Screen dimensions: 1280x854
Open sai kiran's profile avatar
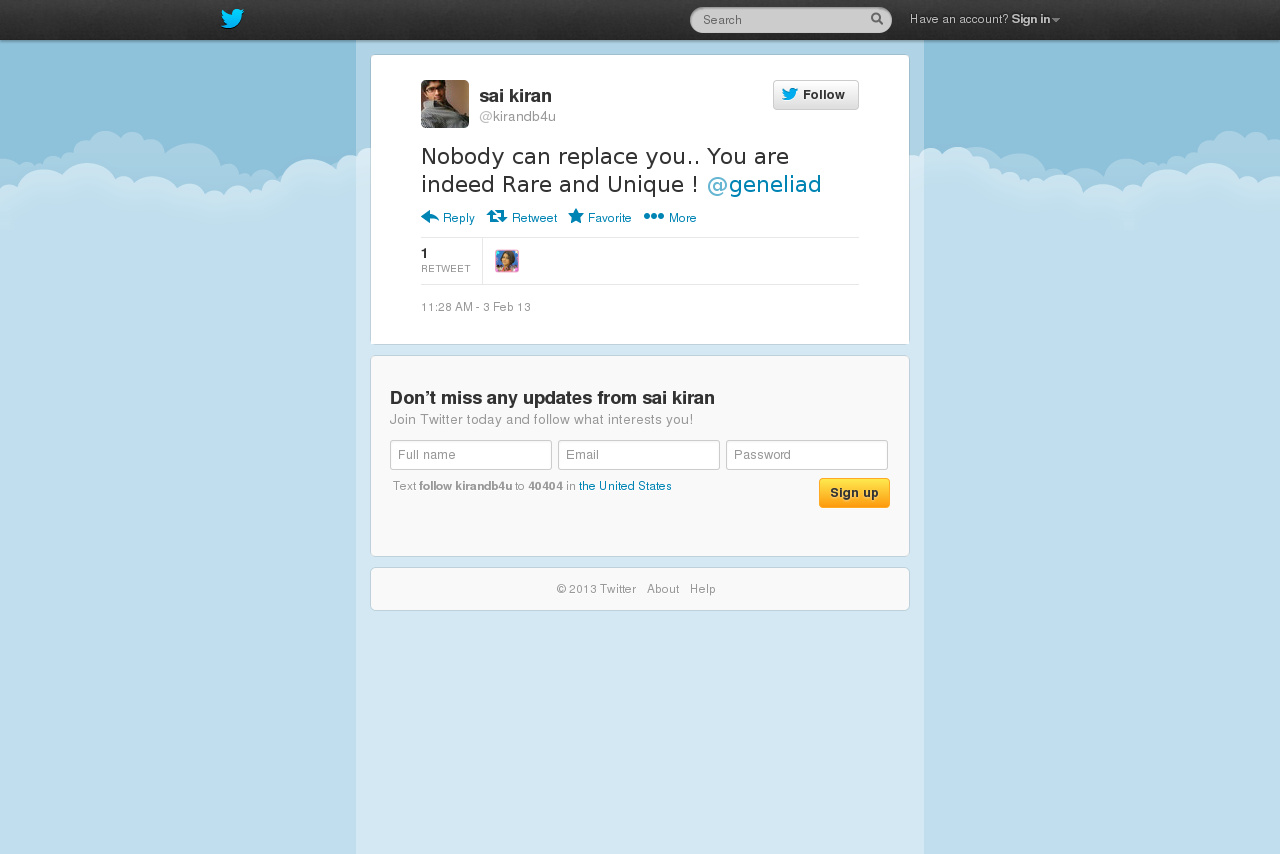(x=445, y=104)
